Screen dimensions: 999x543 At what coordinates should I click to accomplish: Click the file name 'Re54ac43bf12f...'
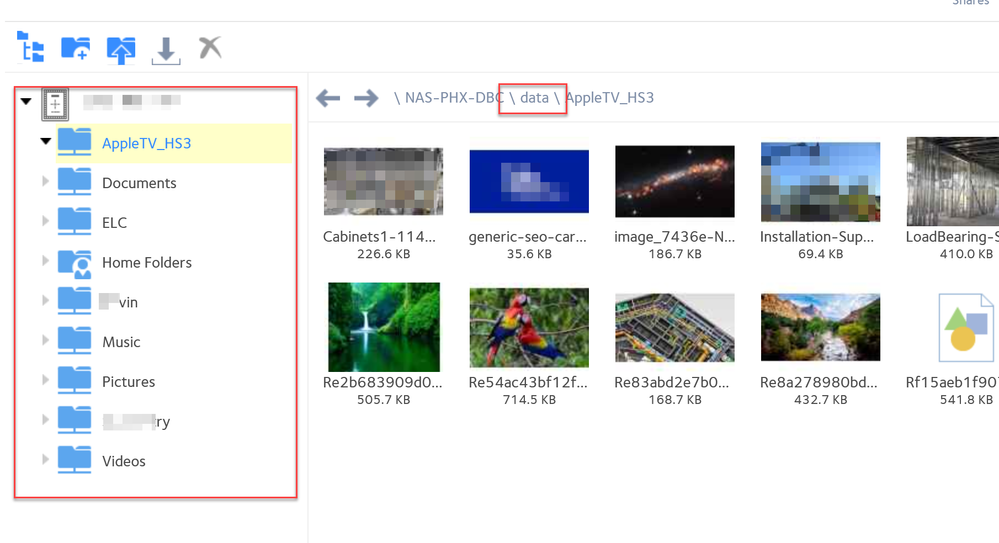528,382
